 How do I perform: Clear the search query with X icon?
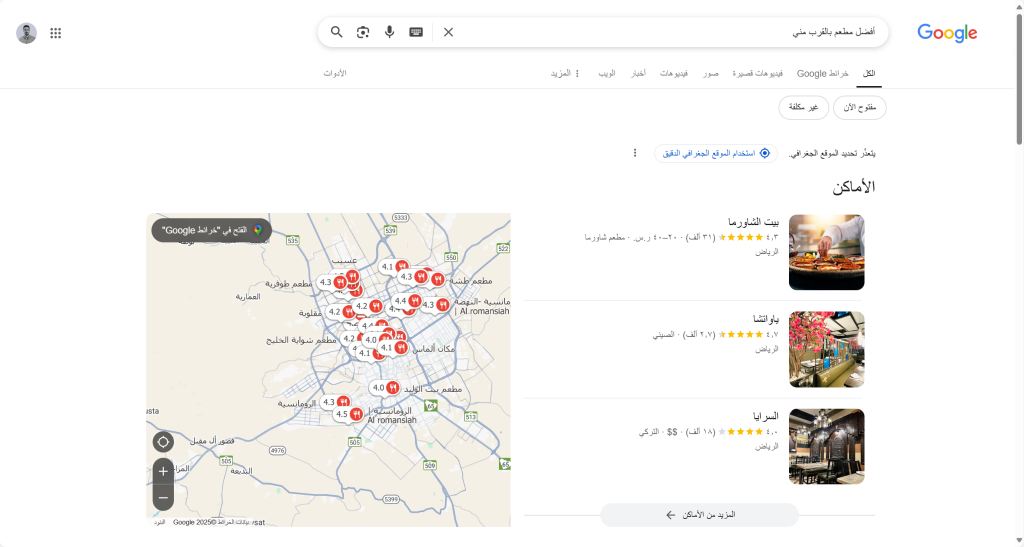448,32
